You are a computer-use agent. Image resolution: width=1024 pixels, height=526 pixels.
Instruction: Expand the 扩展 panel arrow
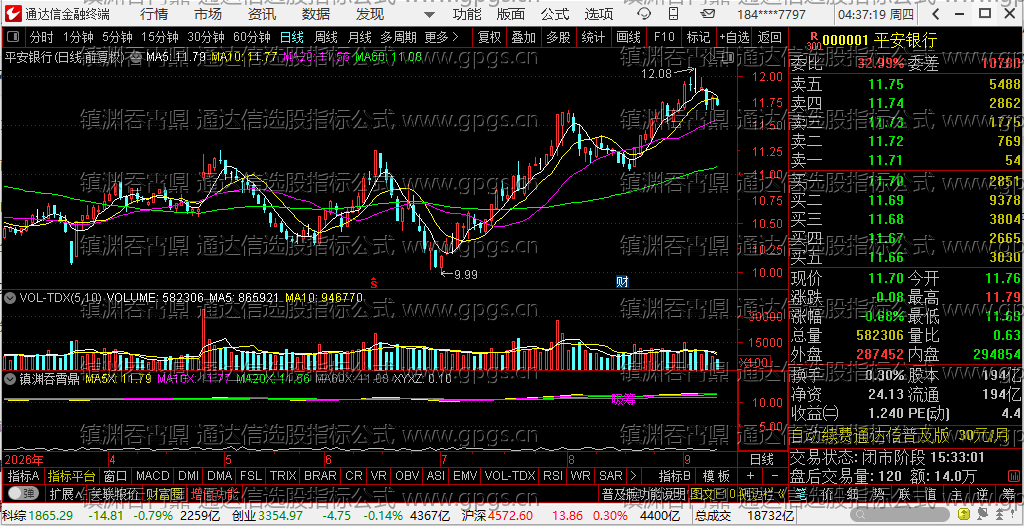tap(65, 493)
